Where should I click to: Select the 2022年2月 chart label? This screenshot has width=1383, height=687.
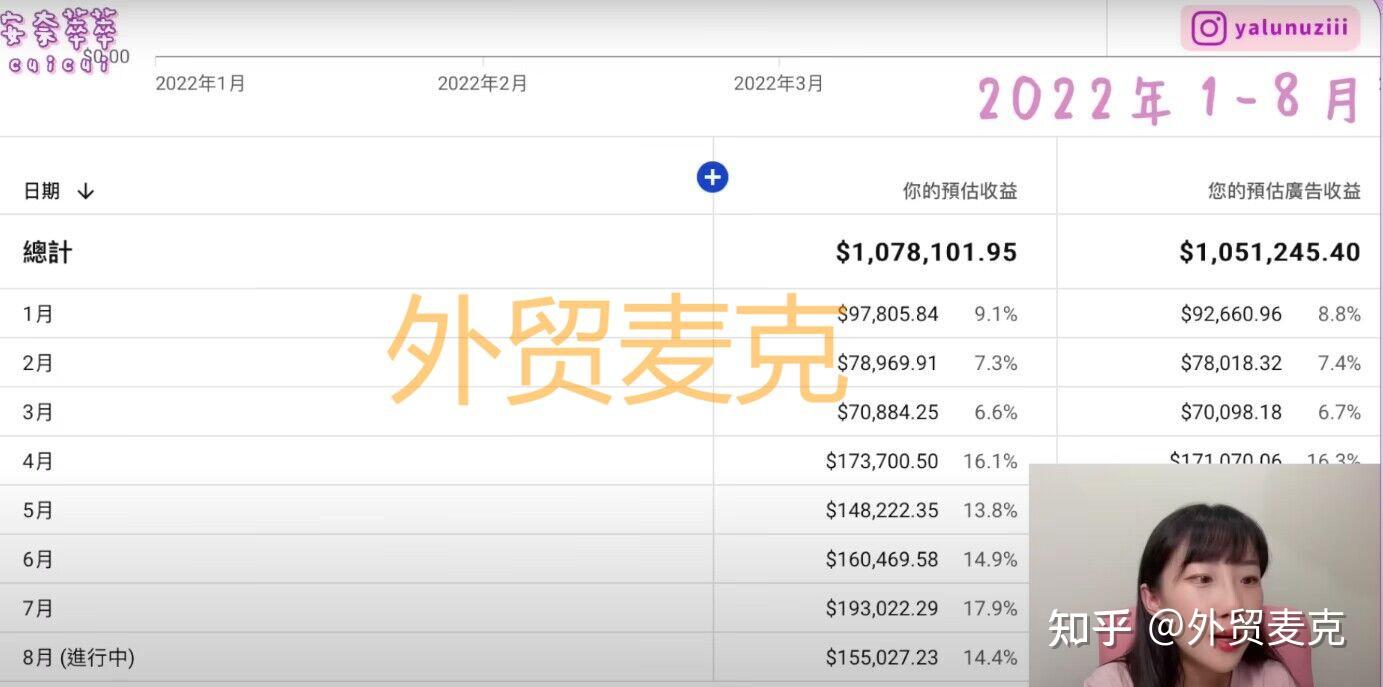tap(481, 84)
